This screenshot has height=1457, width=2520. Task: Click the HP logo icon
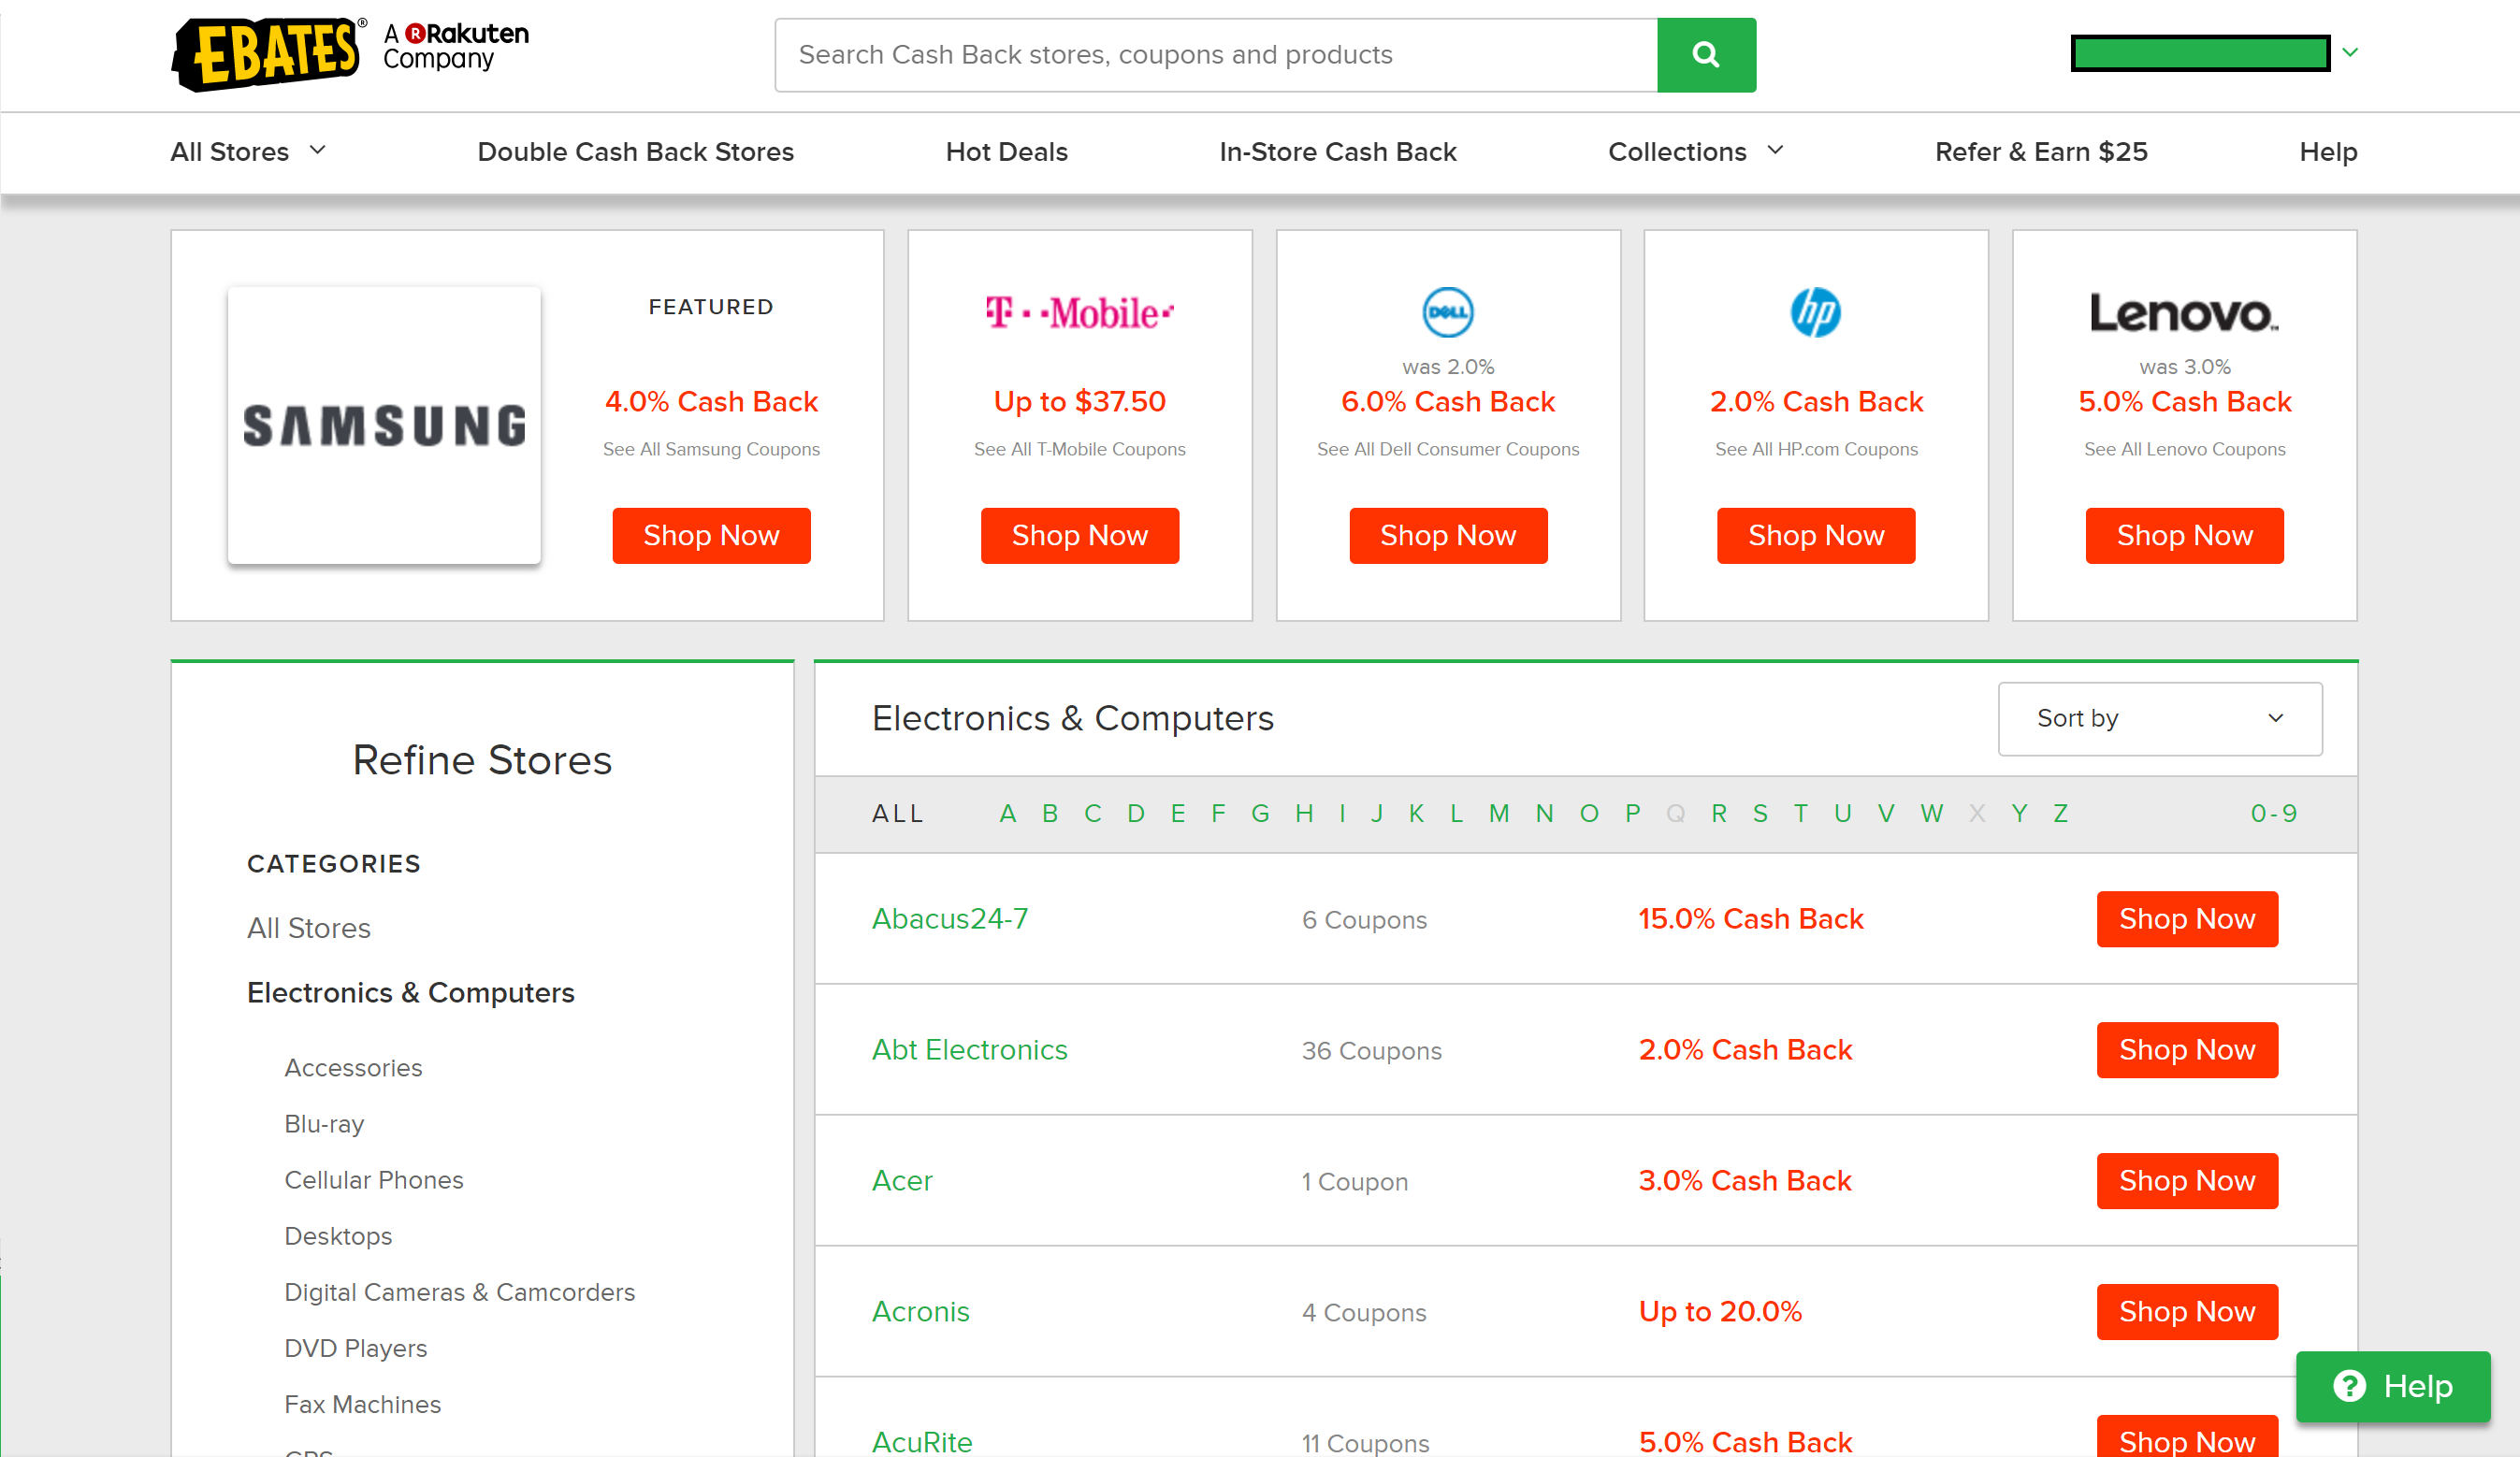[1815, 312]
